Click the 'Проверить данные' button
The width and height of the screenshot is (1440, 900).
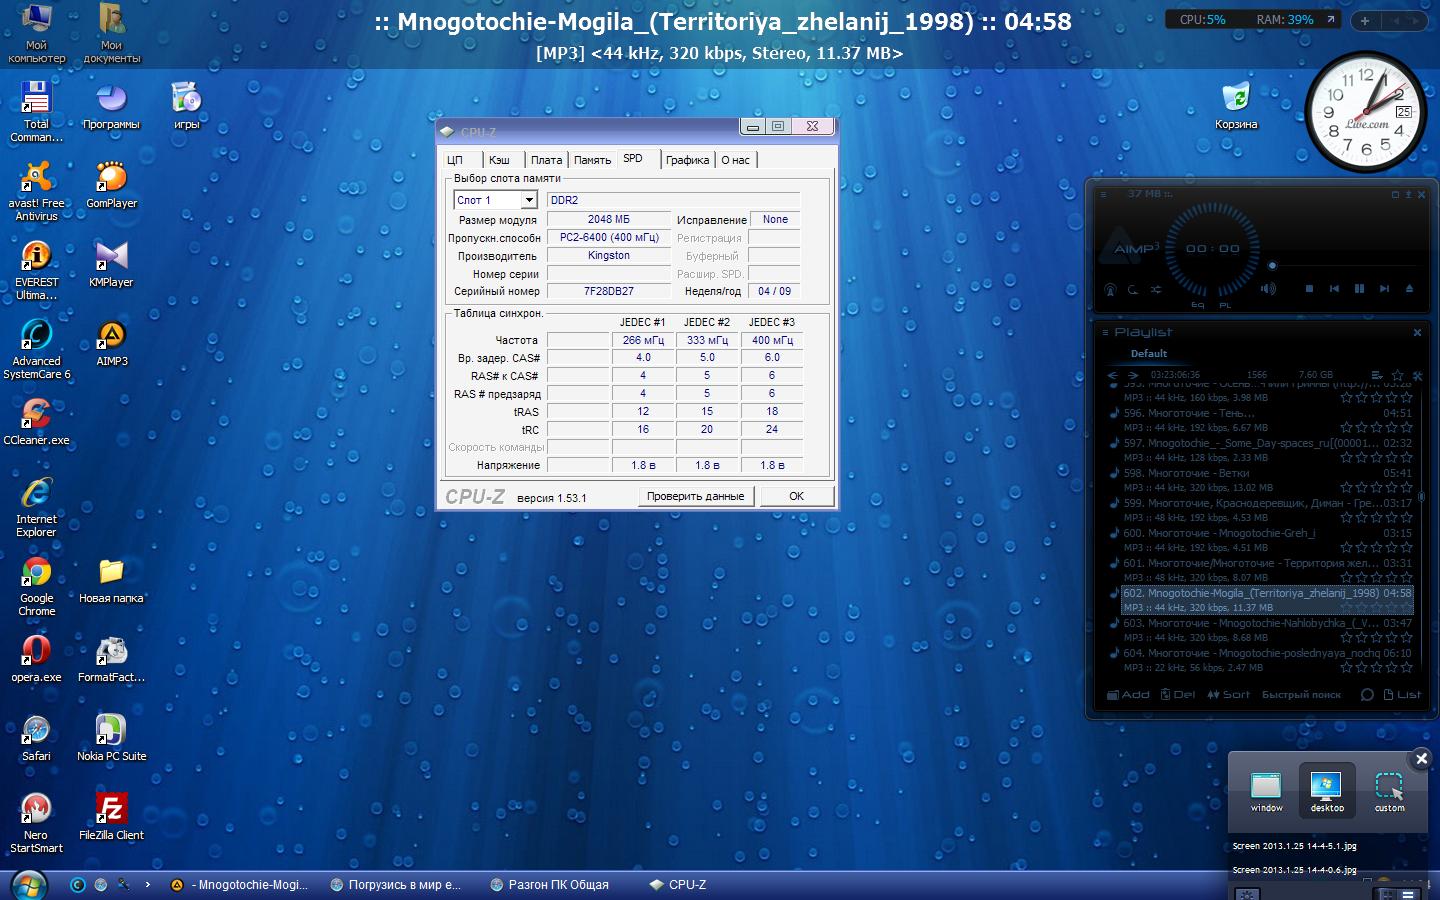[695, 496]
